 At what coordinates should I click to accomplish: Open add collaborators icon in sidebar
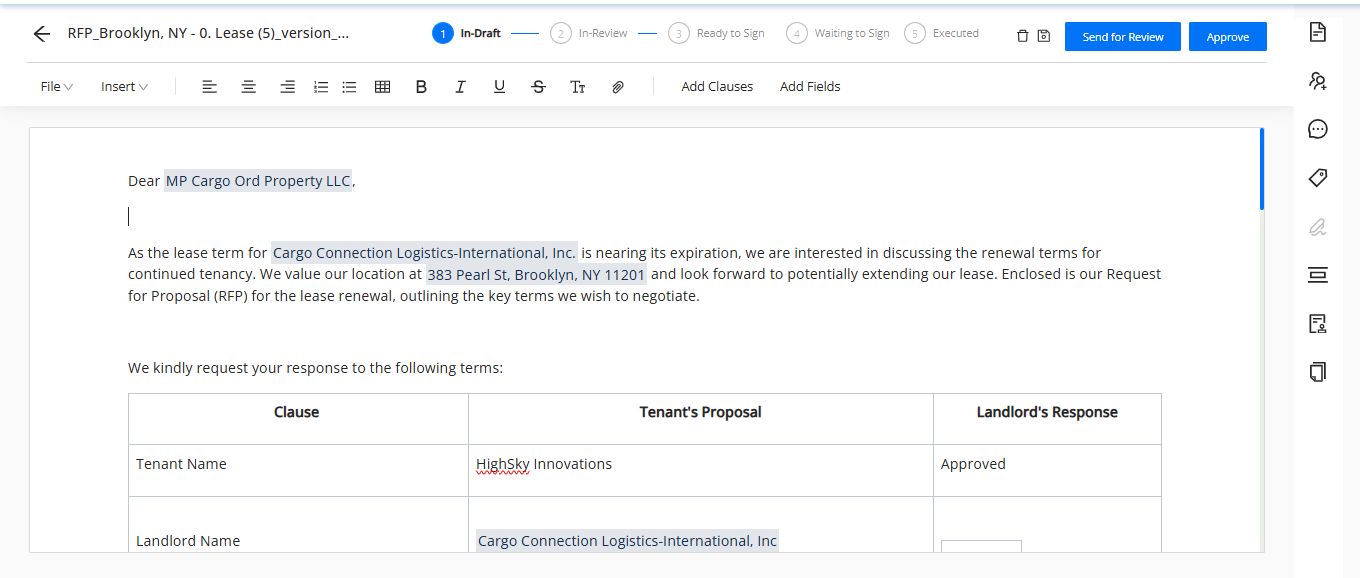pyautogui.click(x=1318, y=81)
